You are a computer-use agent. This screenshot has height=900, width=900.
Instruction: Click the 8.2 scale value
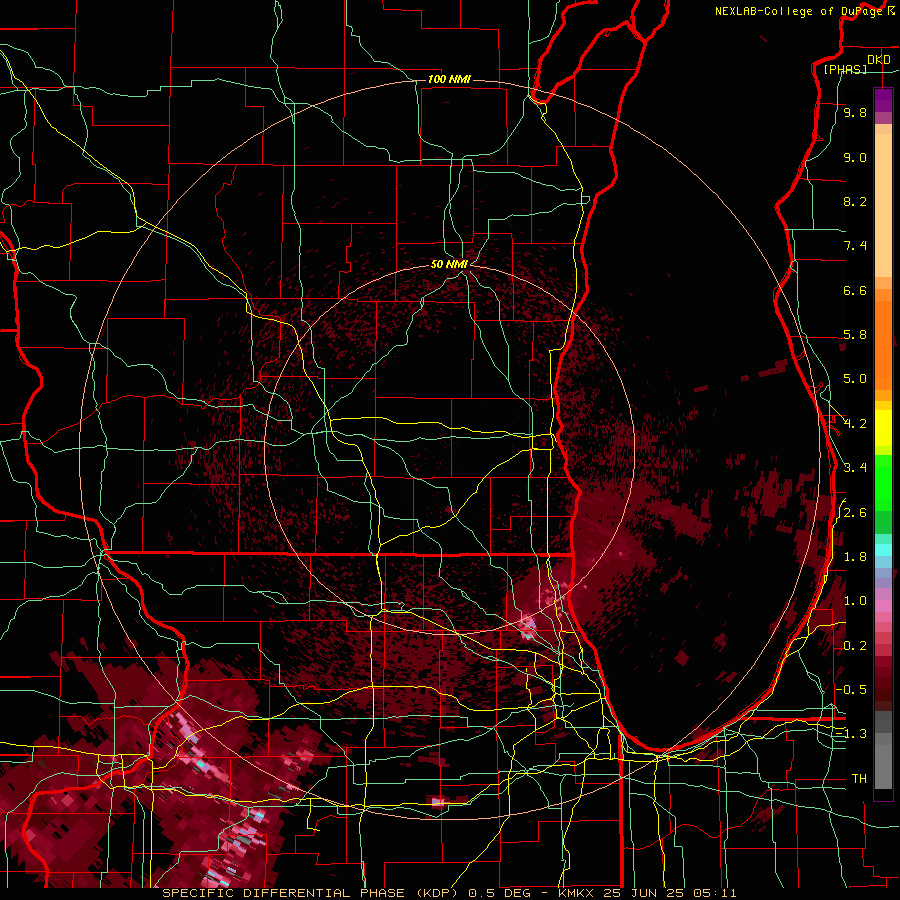(855, 201)
